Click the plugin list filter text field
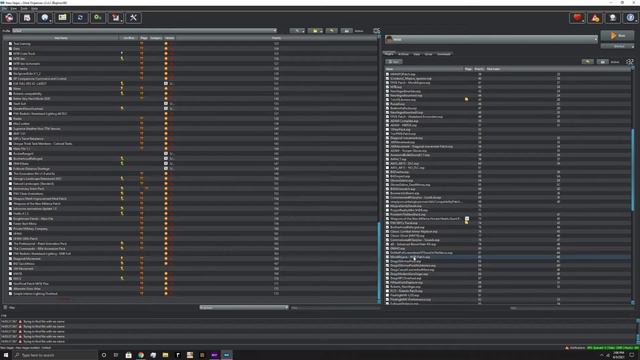Viewport: 640px width, 360px height. coord(571,308)
